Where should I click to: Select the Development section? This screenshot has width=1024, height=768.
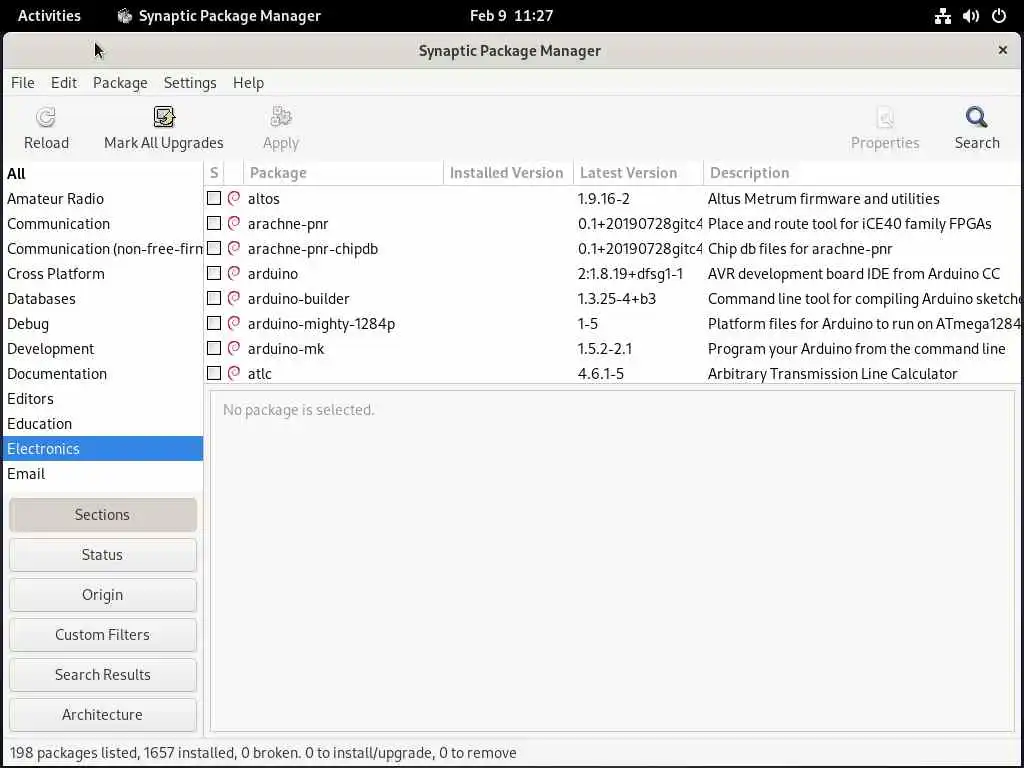103,349
